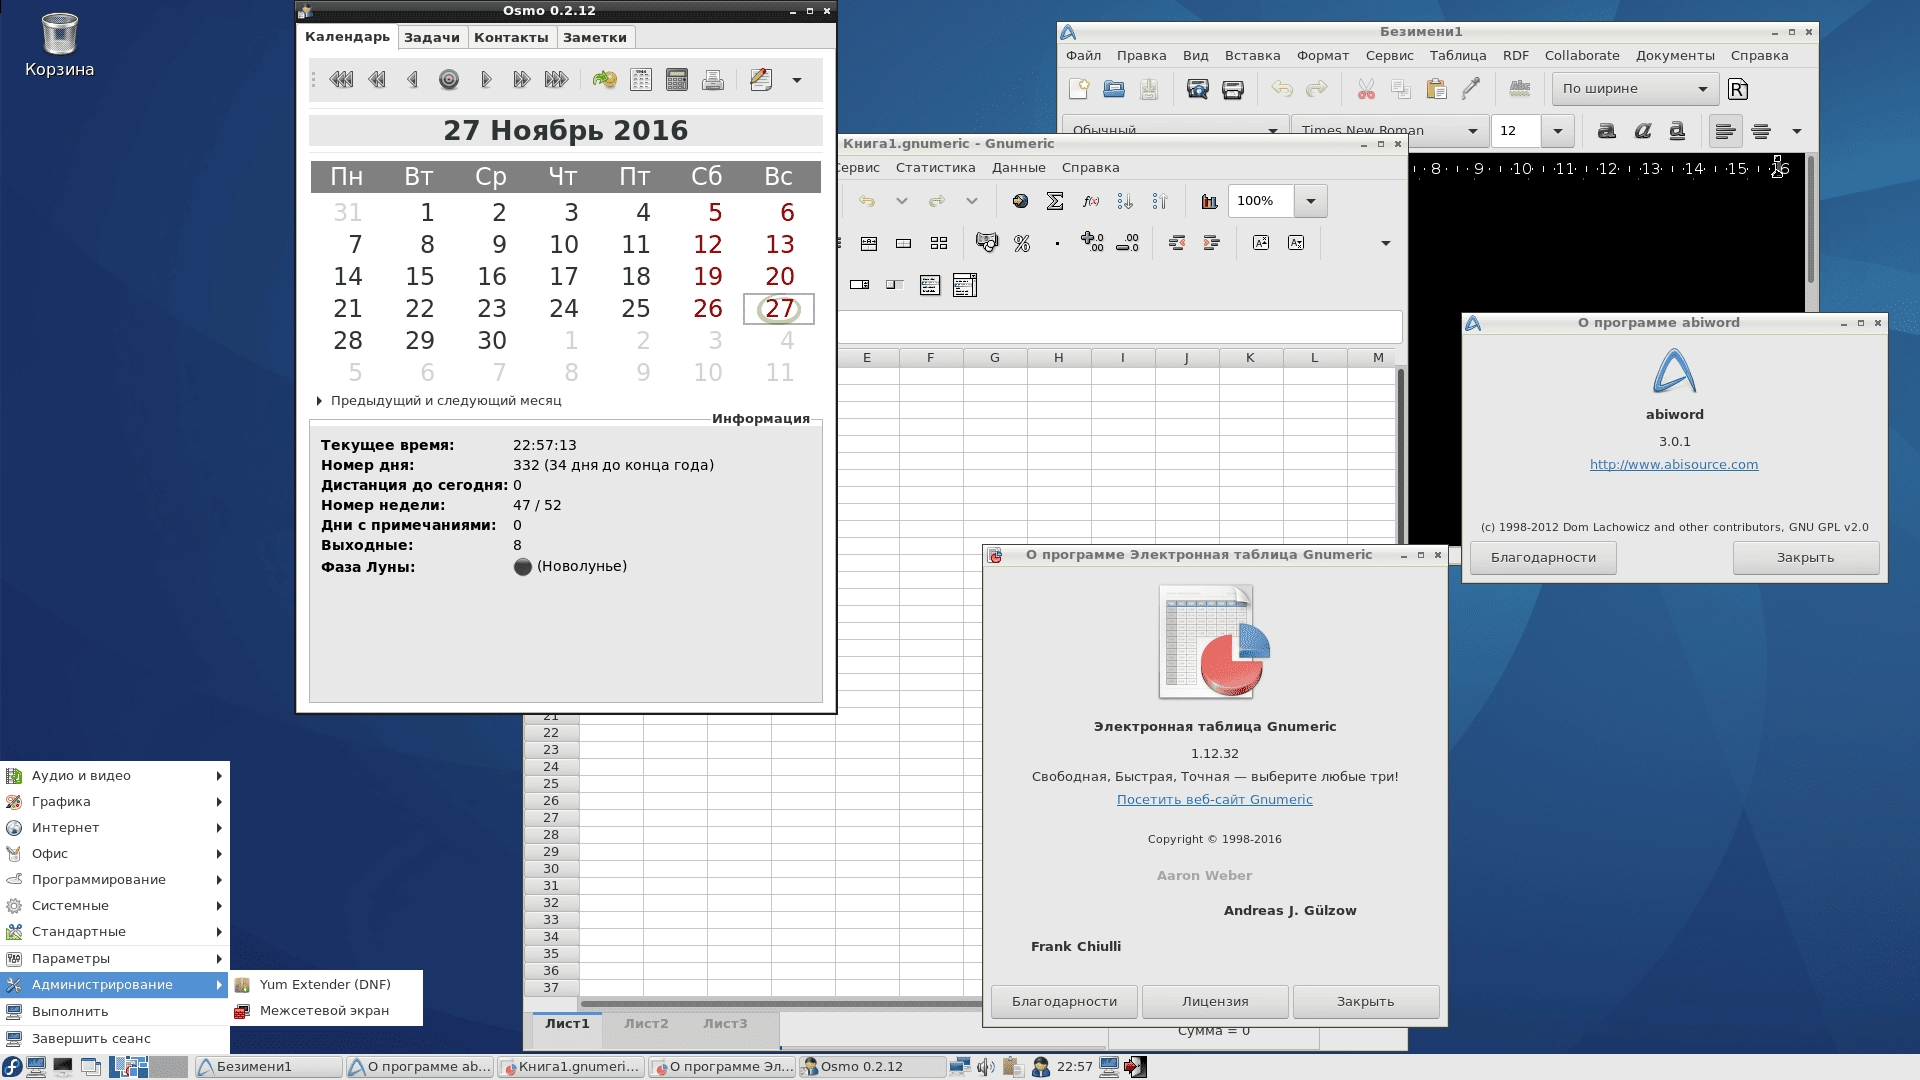Open AbiWord font size dropdown arrow
The width and height of the screenshot is (1920, 1080).
coord(1557,131)
